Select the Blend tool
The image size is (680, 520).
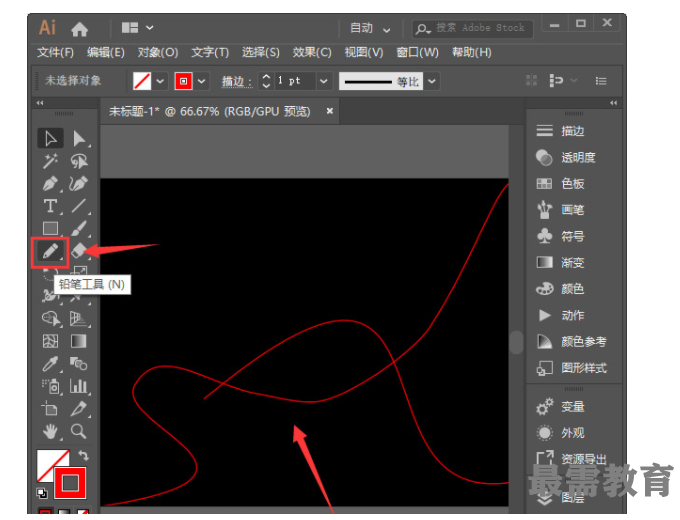click(x=79, y=364)
